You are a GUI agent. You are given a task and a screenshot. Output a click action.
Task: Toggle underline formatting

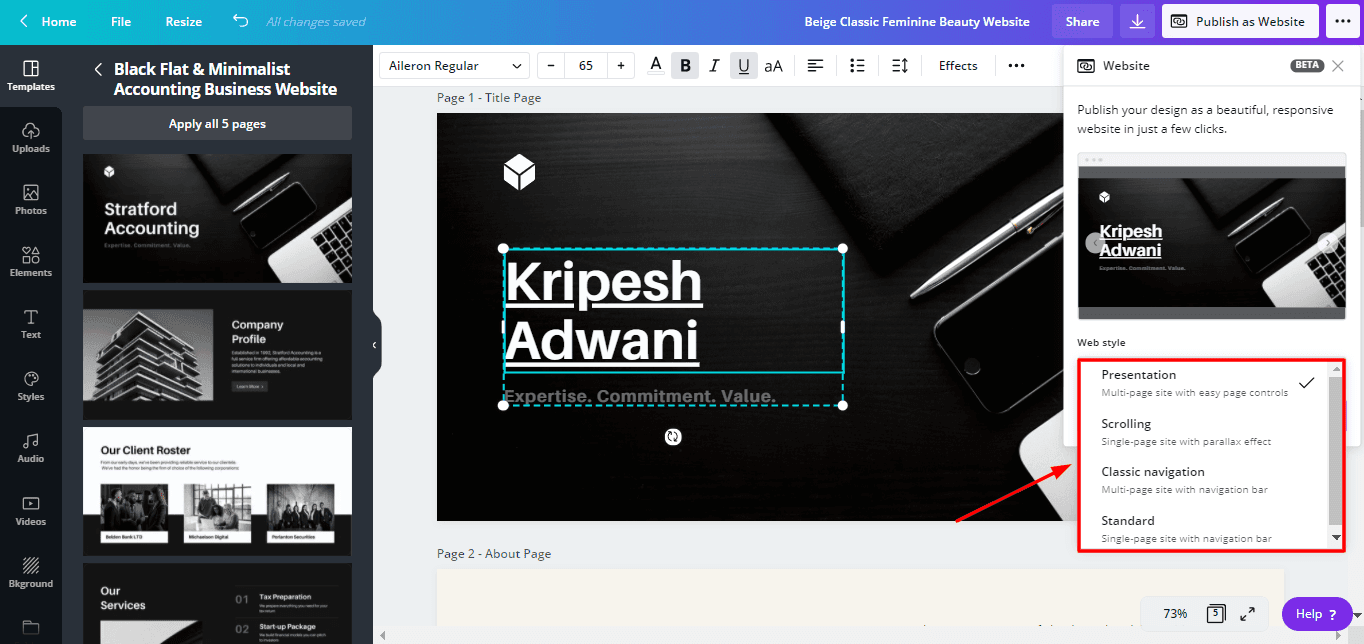(x=743, y=66)
